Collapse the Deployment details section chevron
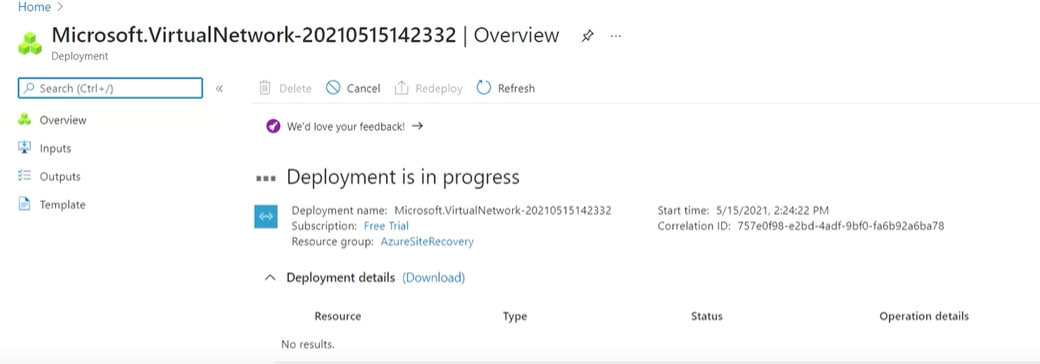The width and height of the screenshot is (1040, 364). [270, 278]
